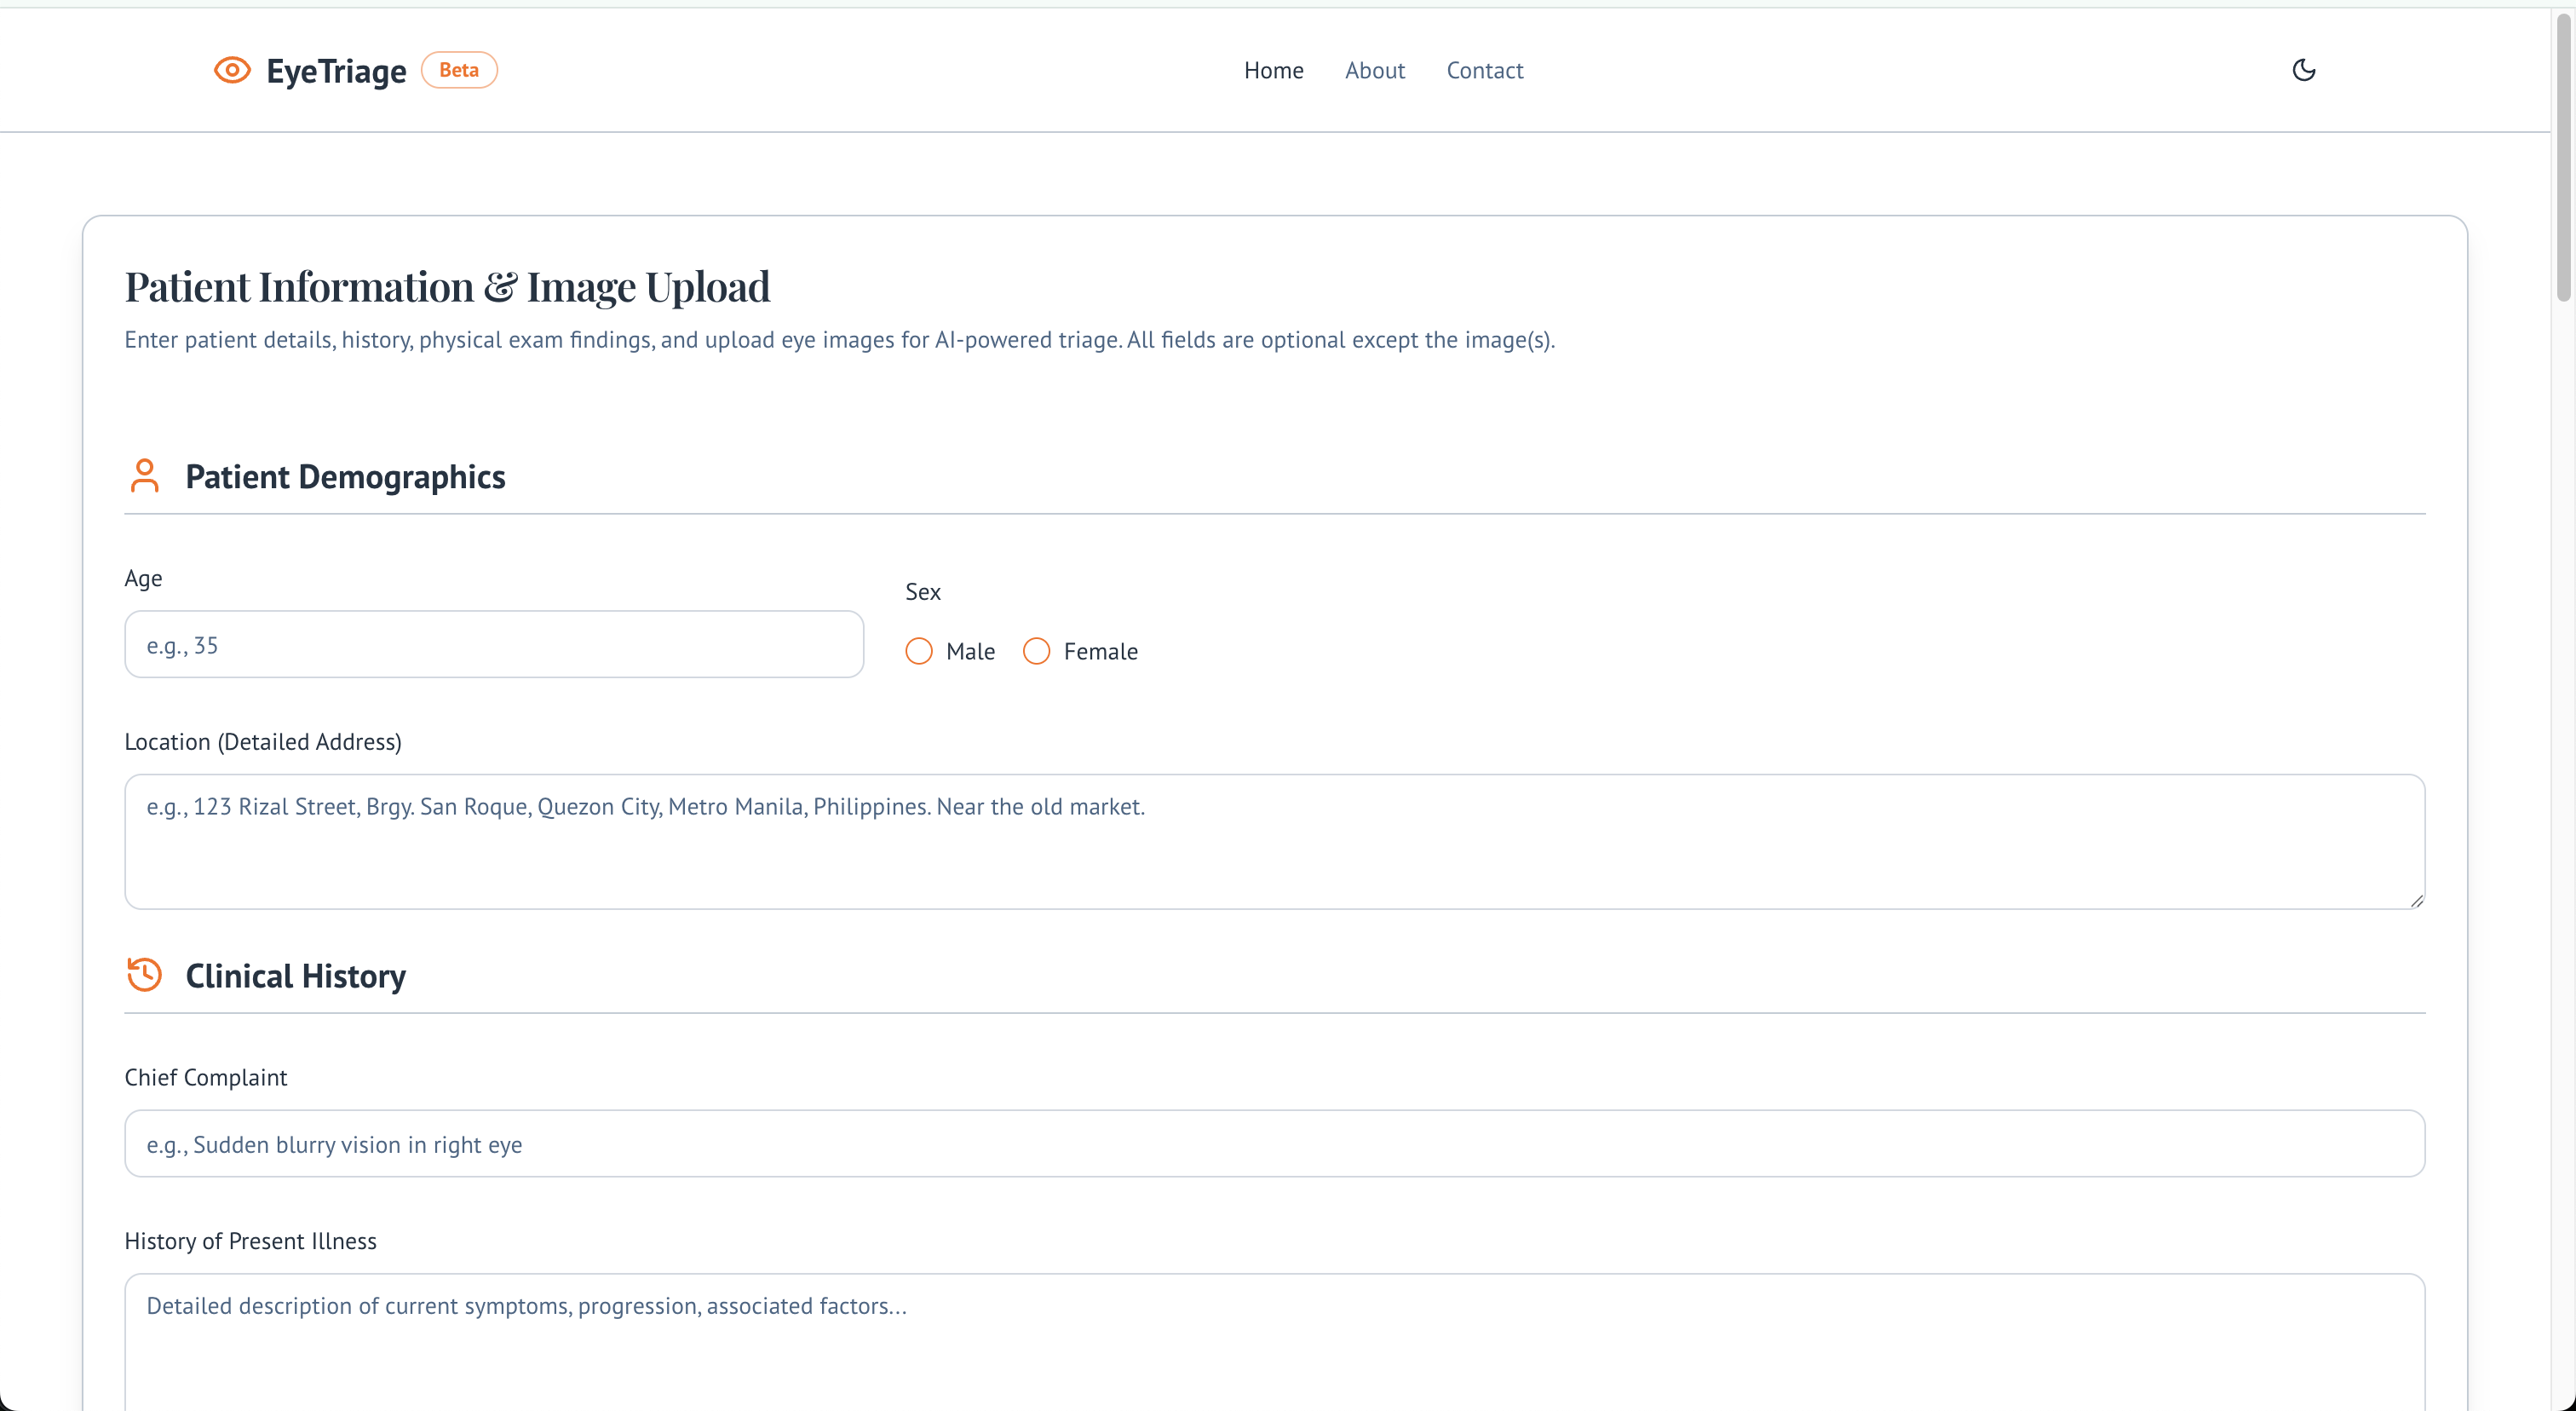This screenshot has width=2576, height=1411.
Task: Select the Male radio button
Action: coord(918,651)
